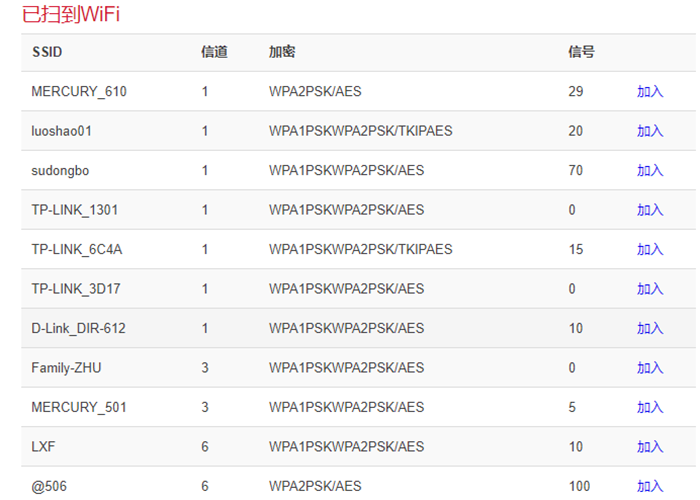Image resolution: width=700 pixels, height=500 pixels.
Task: Click the signal value 100 in the @506 row
Action: point(579,486)
